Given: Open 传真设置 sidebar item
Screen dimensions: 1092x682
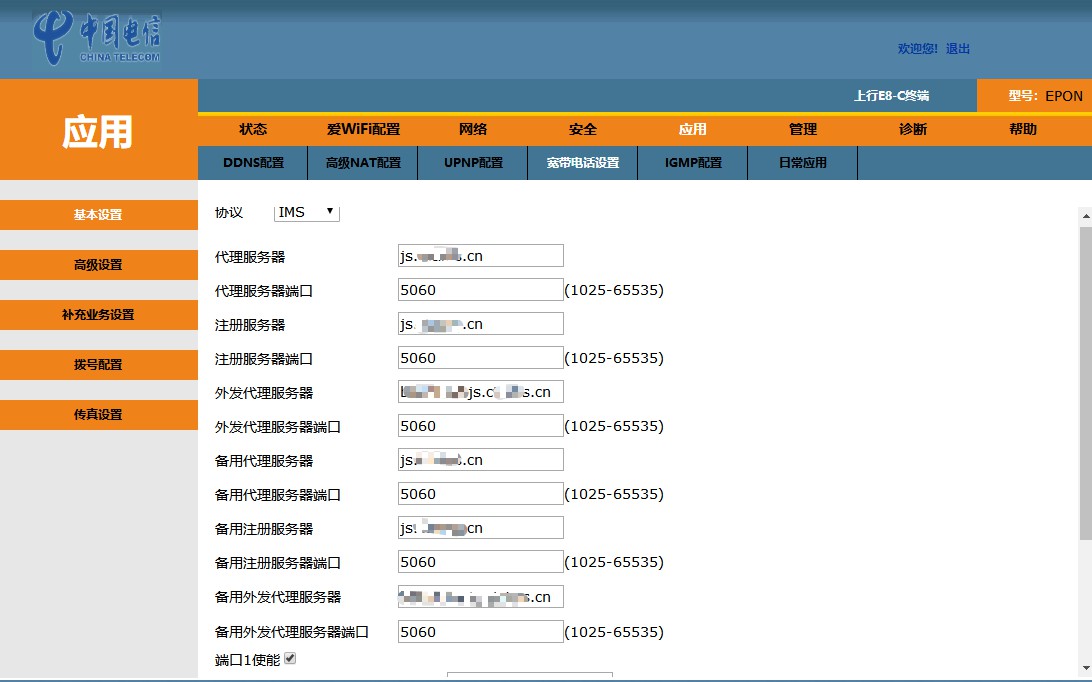Looking at the screenshot, I should pyautogui.click(x=98, y=415).
